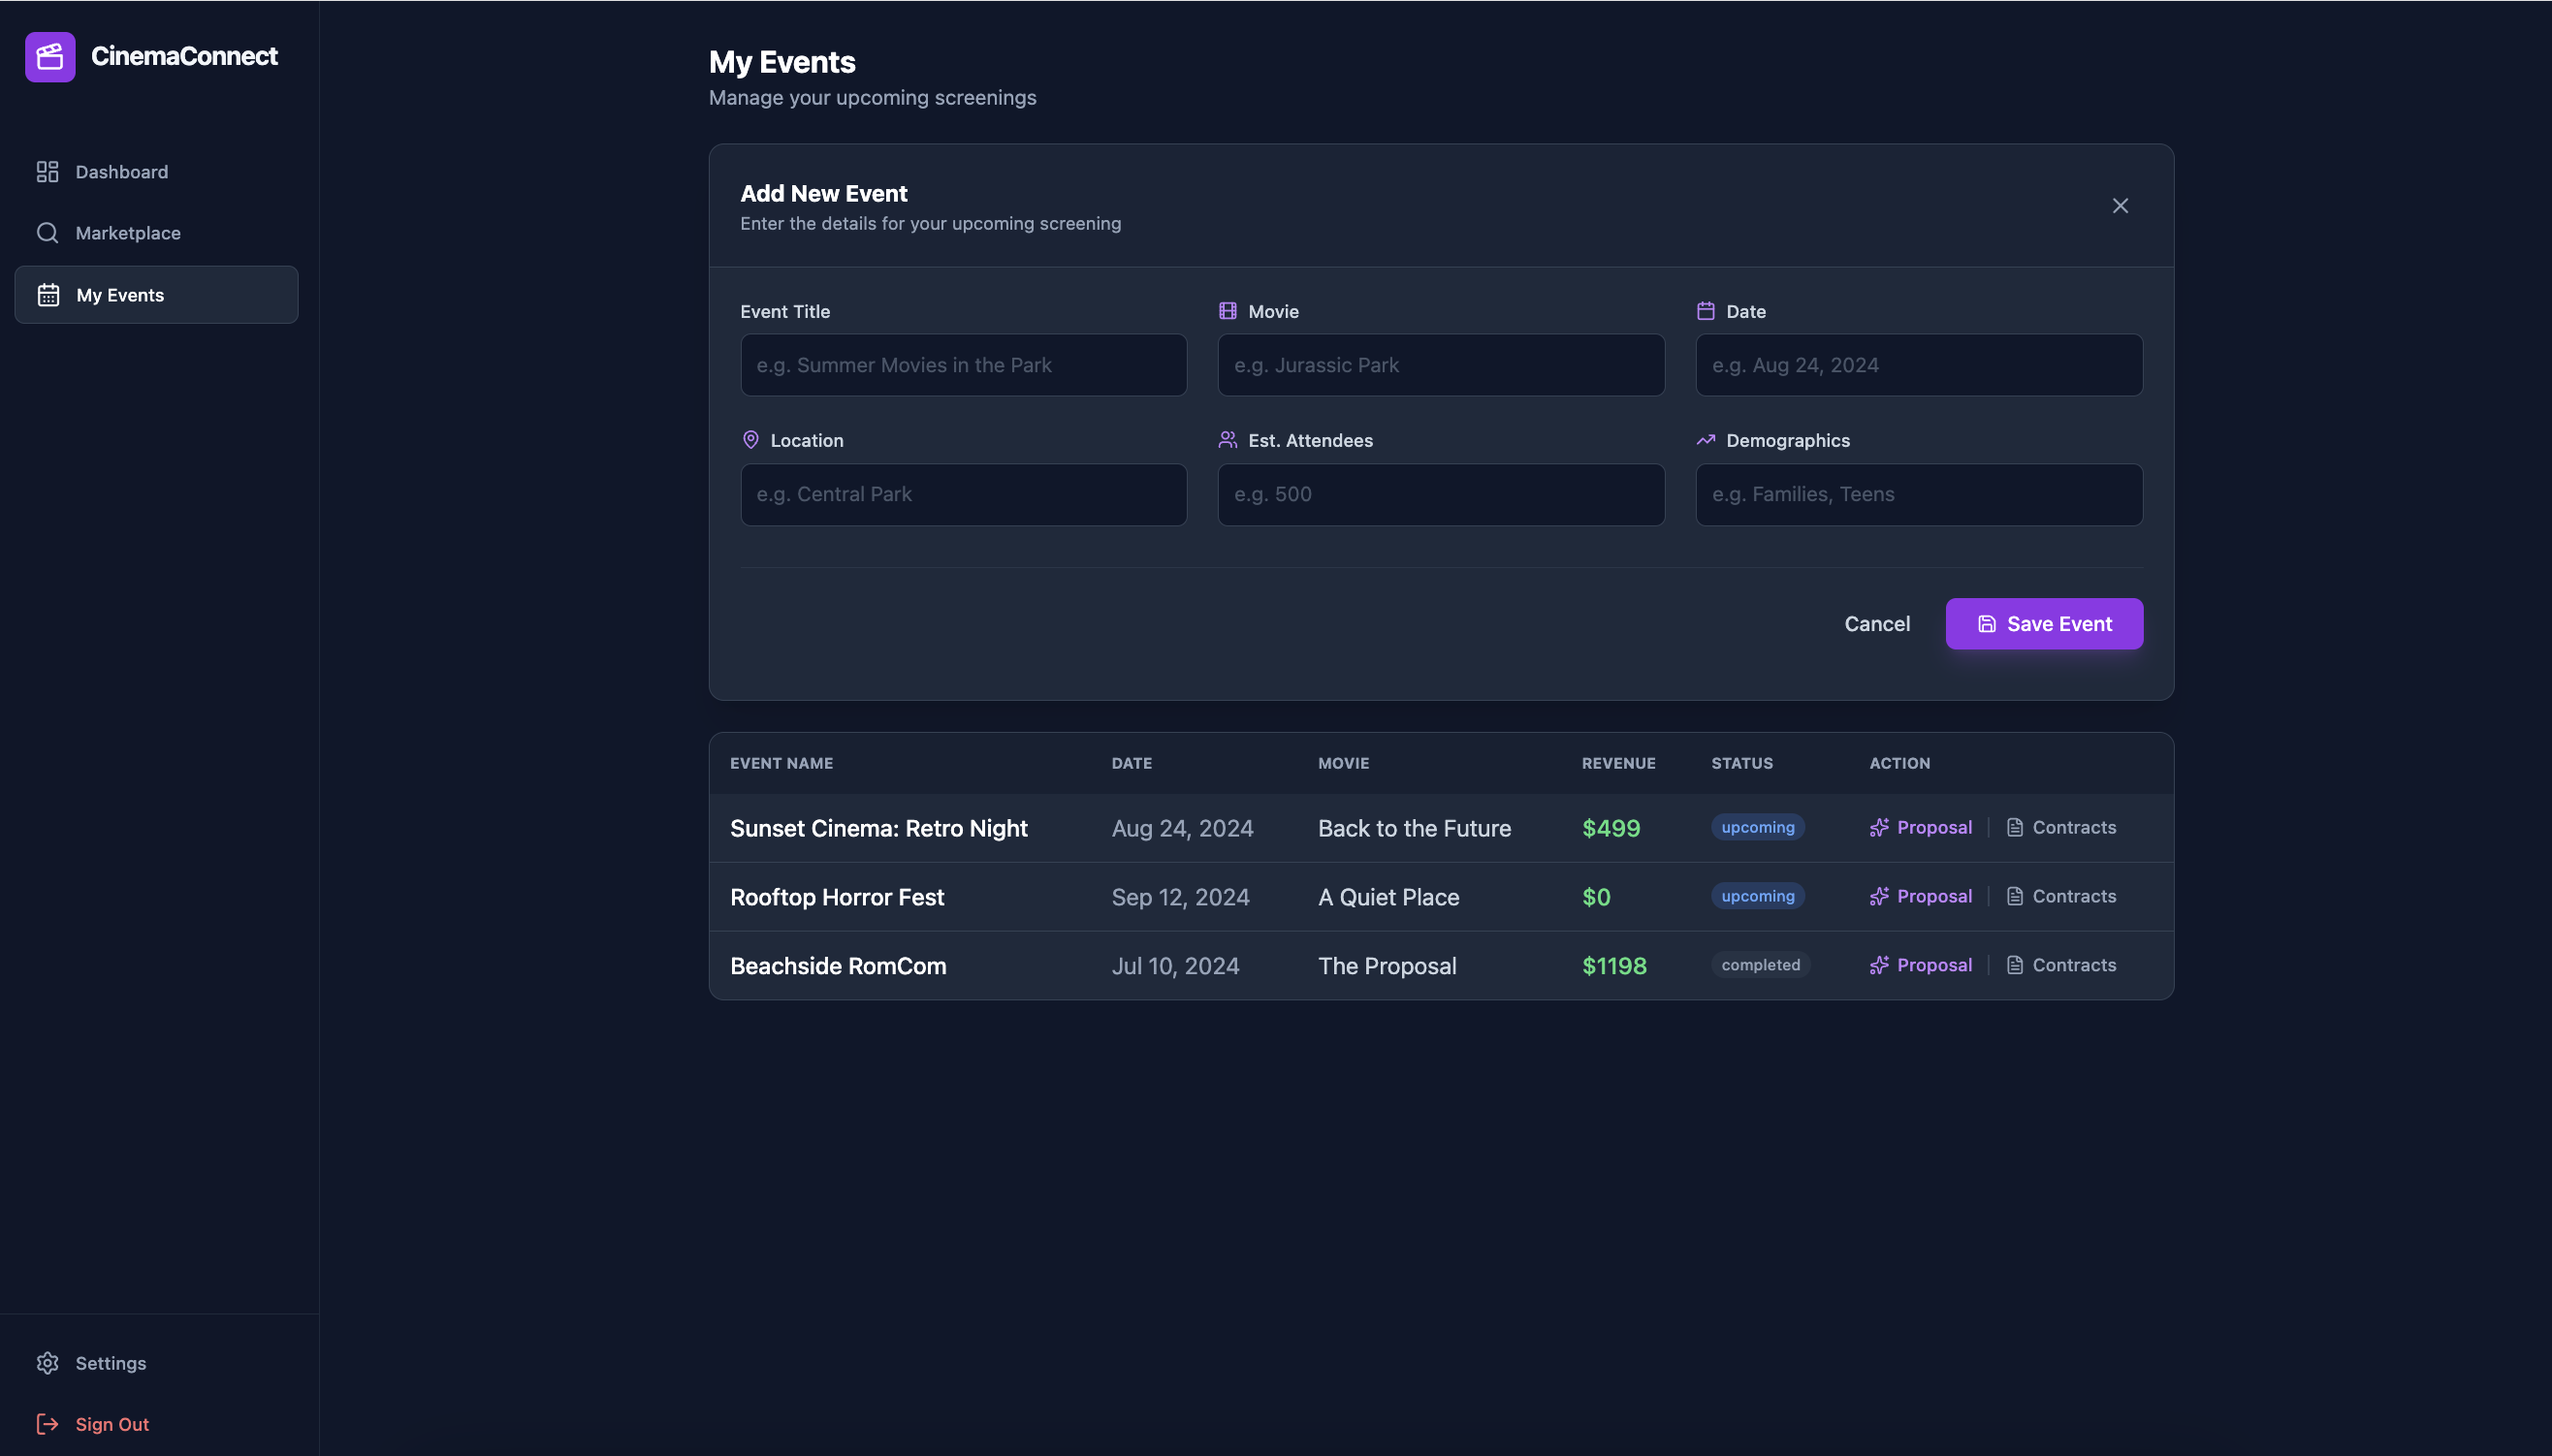Click Contracts document icon for Beachside RomCom
Screen dimensions: 2552x1456
point(2014,966)
